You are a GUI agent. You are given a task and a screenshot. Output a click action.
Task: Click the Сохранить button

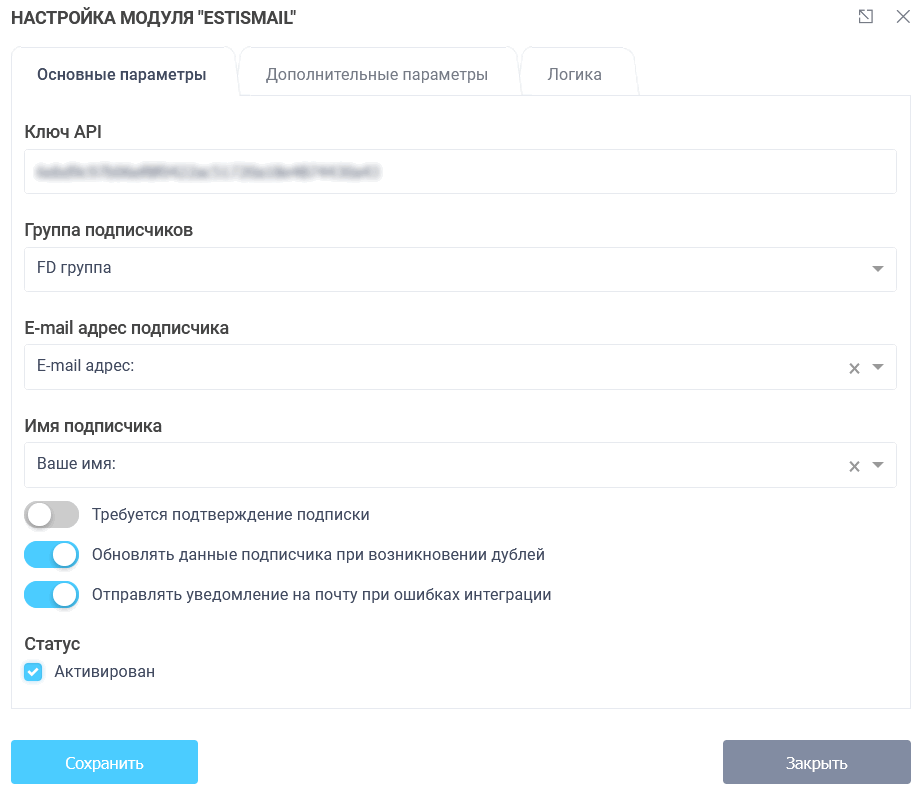104,763
